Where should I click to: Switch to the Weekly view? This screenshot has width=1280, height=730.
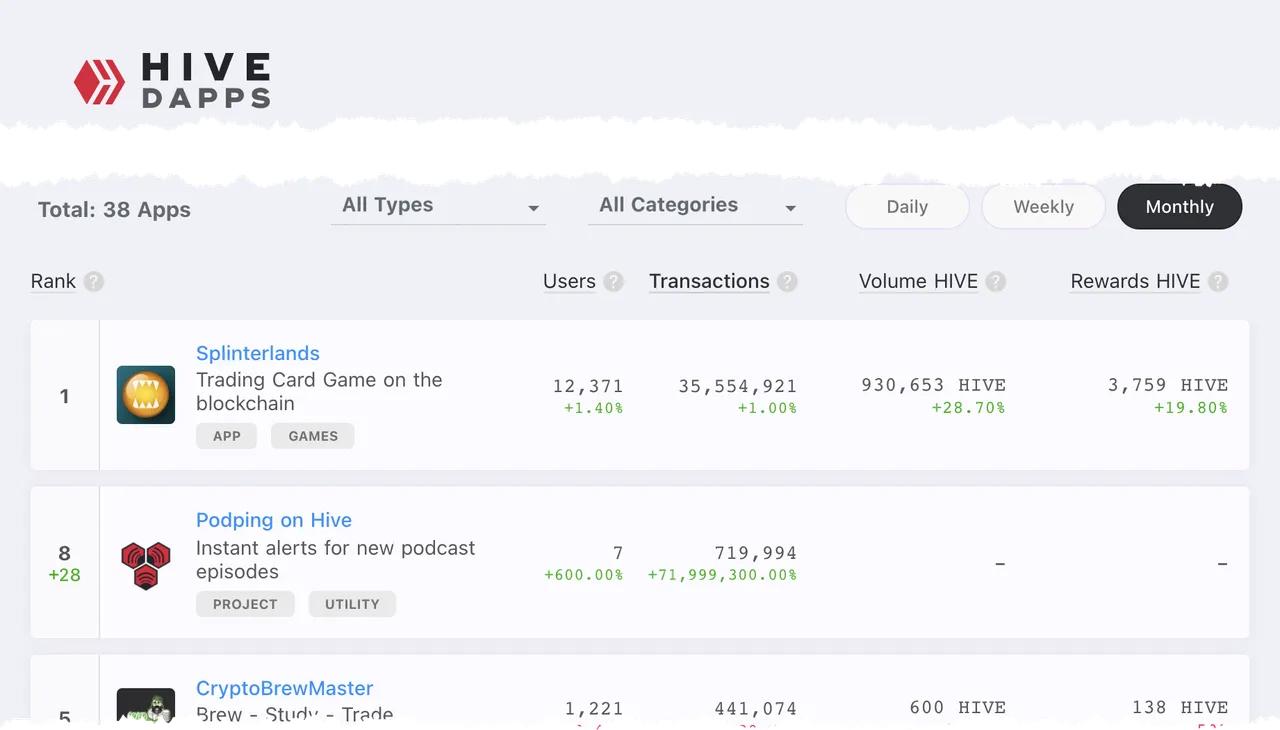point(1043,207)
